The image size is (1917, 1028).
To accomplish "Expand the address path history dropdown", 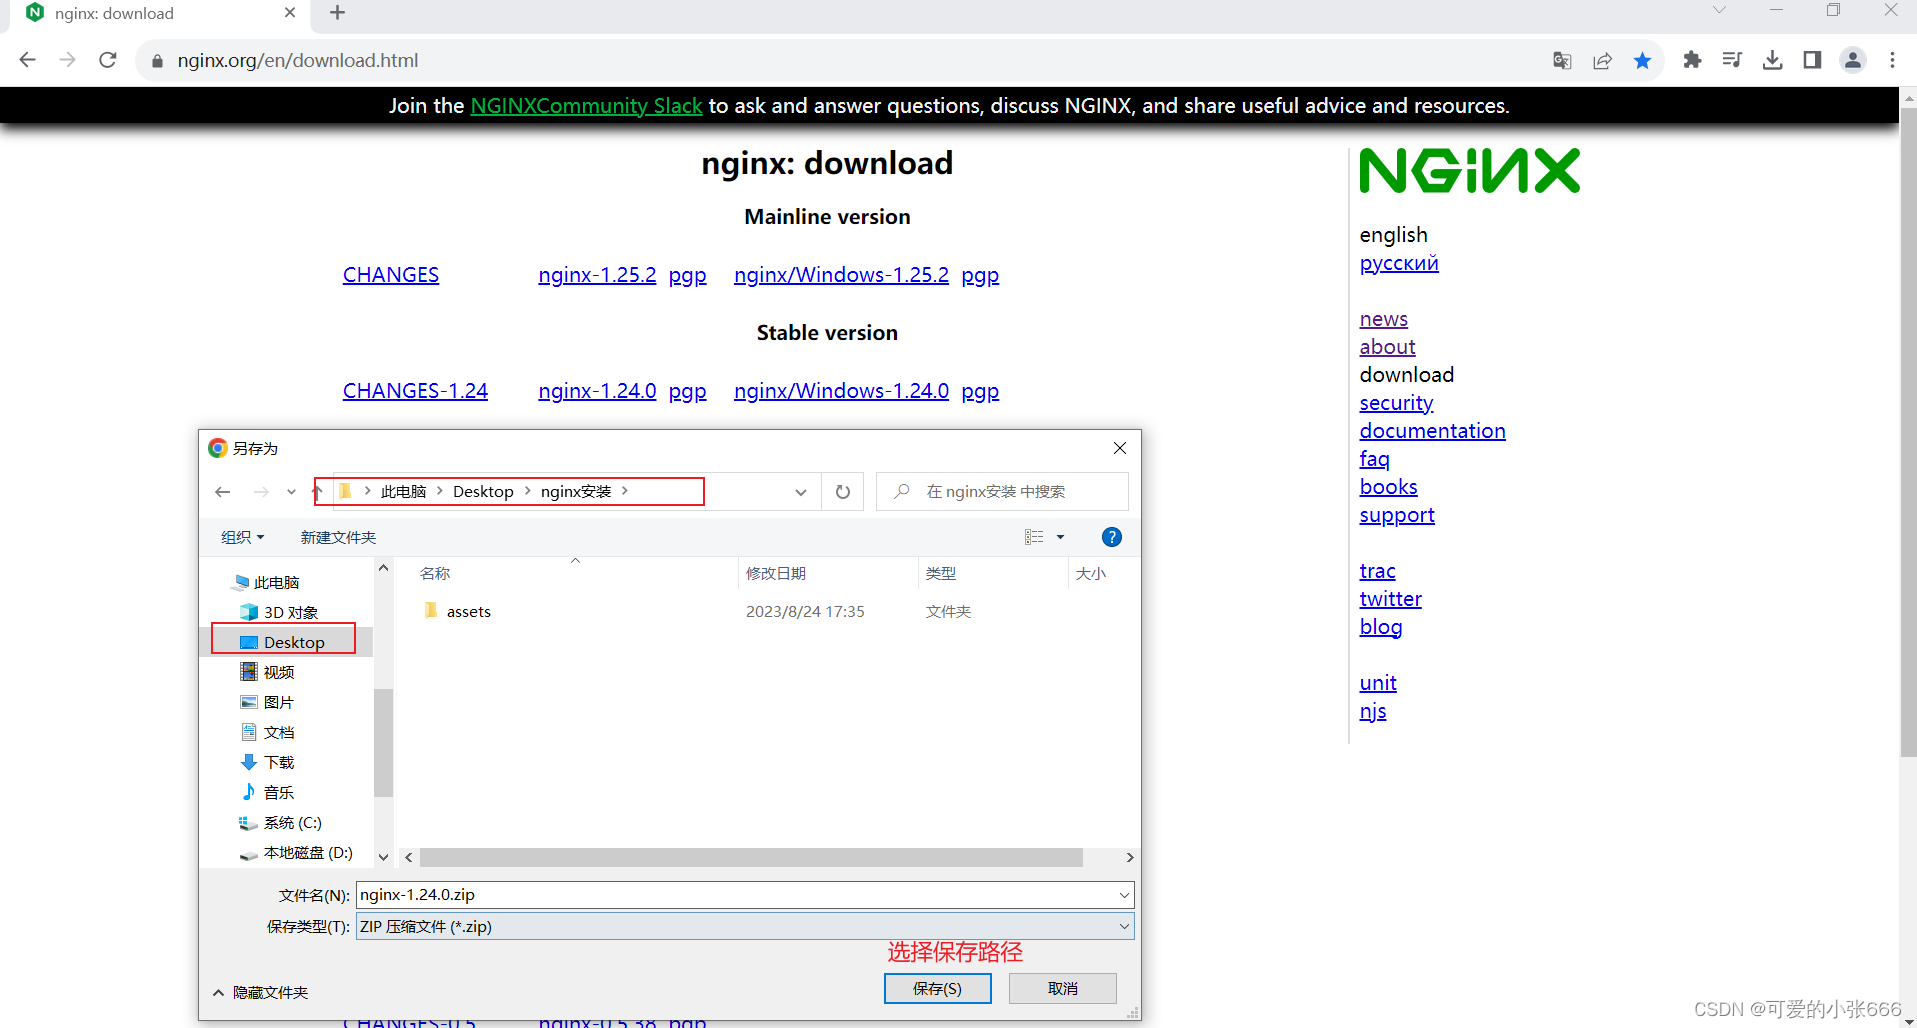I will (801, 492).
